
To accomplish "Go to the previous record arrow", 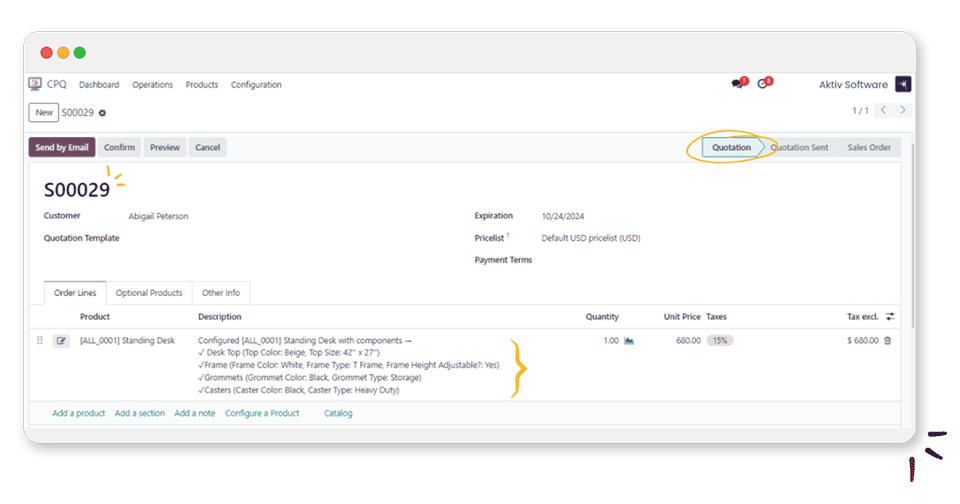I will click(884, 111).
